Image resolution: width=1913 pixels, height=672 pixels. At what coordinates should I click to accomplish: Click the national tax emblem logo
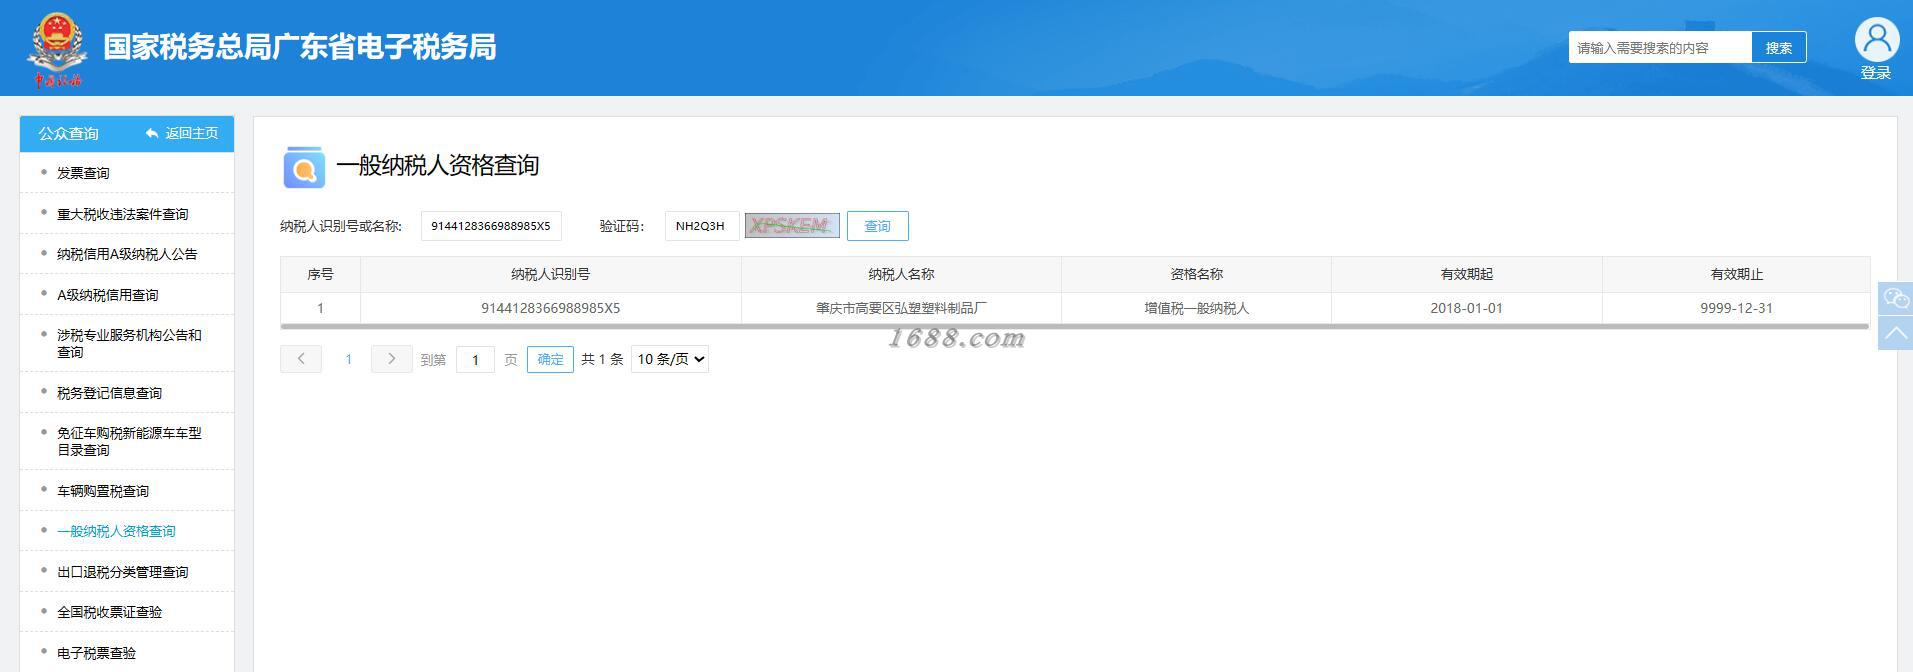[x=57, y=51]
